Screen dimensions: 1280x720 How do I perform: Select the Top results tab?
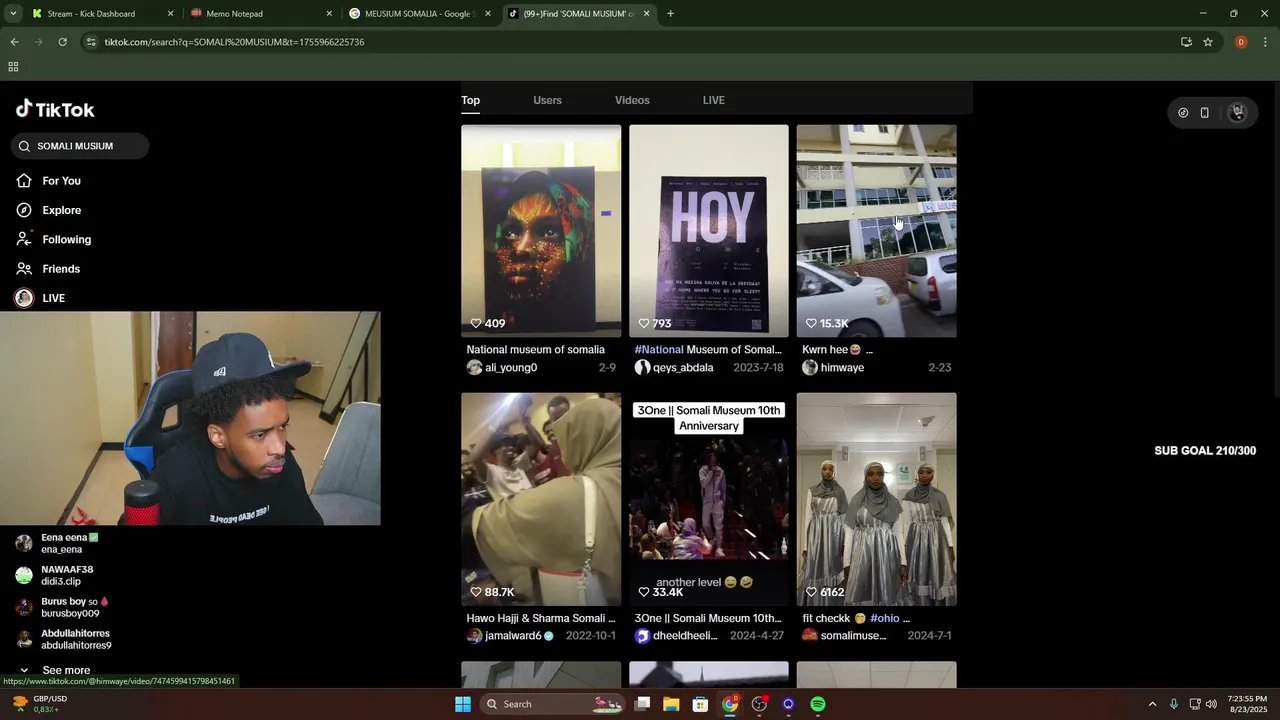coord(470,100)
